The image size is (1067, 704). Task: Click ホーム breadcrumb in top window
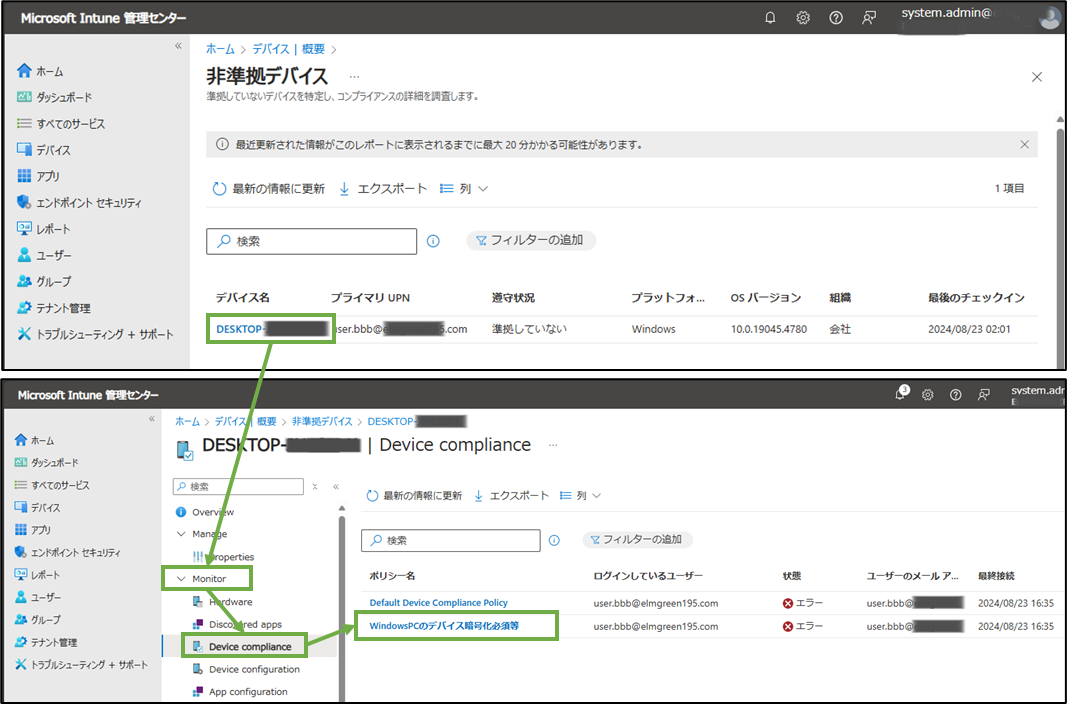click(220, 49)
